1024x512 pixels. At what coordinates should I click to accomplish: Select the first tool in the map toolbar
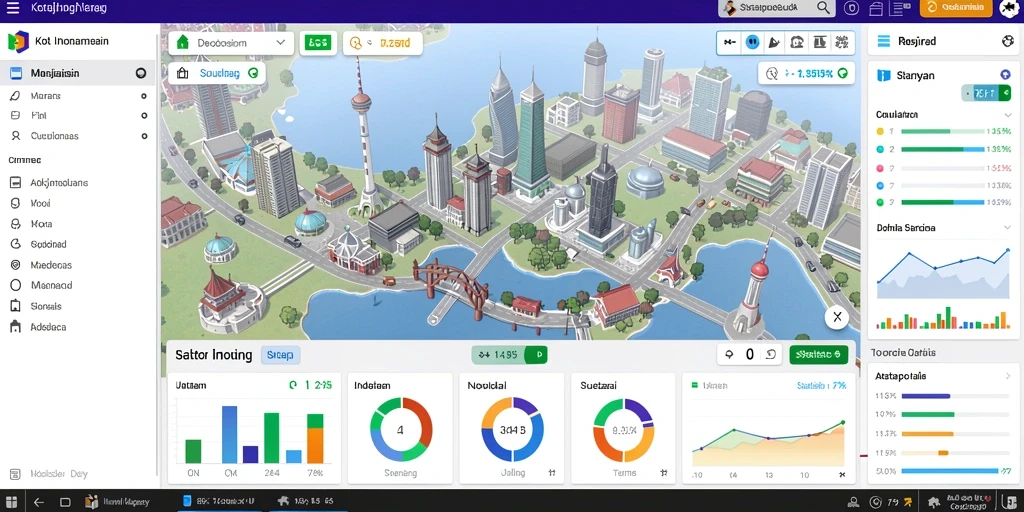(730, 42)
